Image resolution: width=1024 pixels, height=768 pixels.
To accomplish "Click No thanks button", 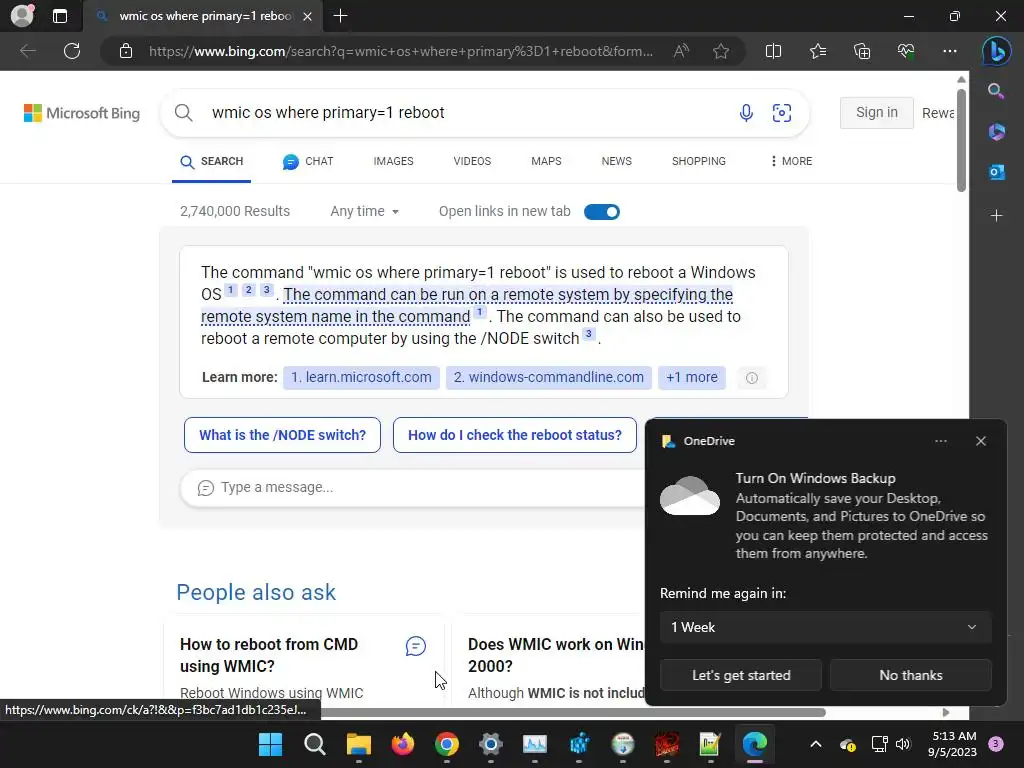I will coord(910,675).
